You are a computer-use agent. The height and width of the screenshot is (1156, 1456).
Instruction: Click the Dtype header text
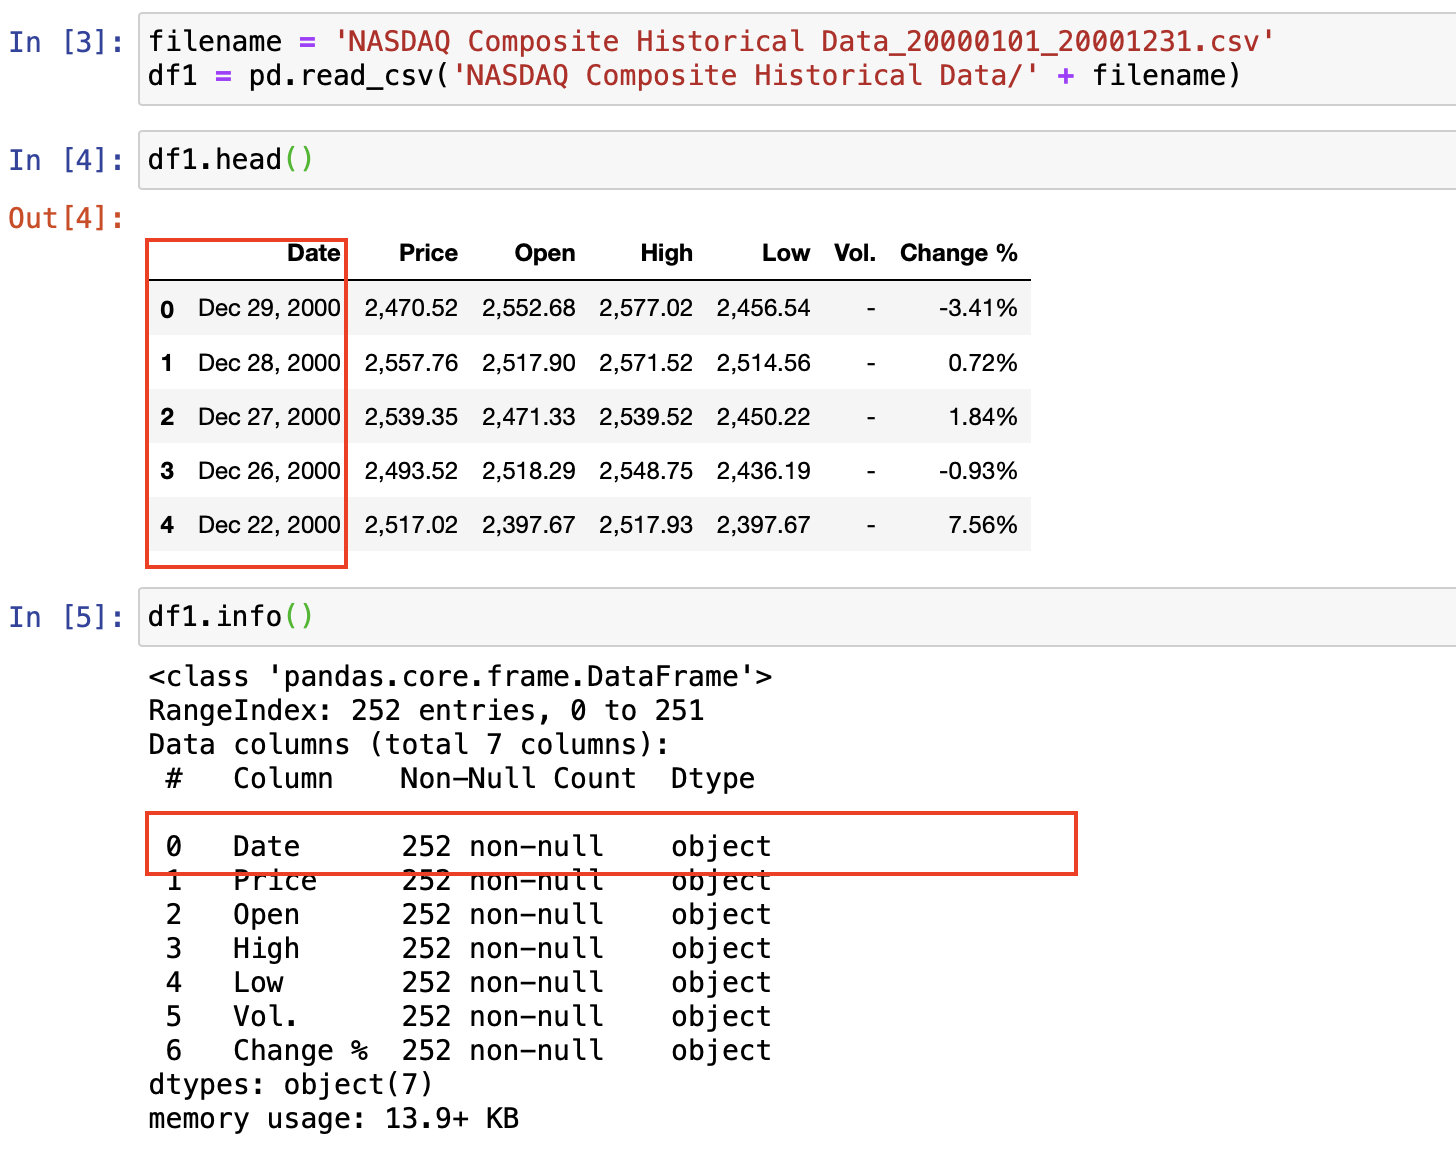tap(713, 779)
